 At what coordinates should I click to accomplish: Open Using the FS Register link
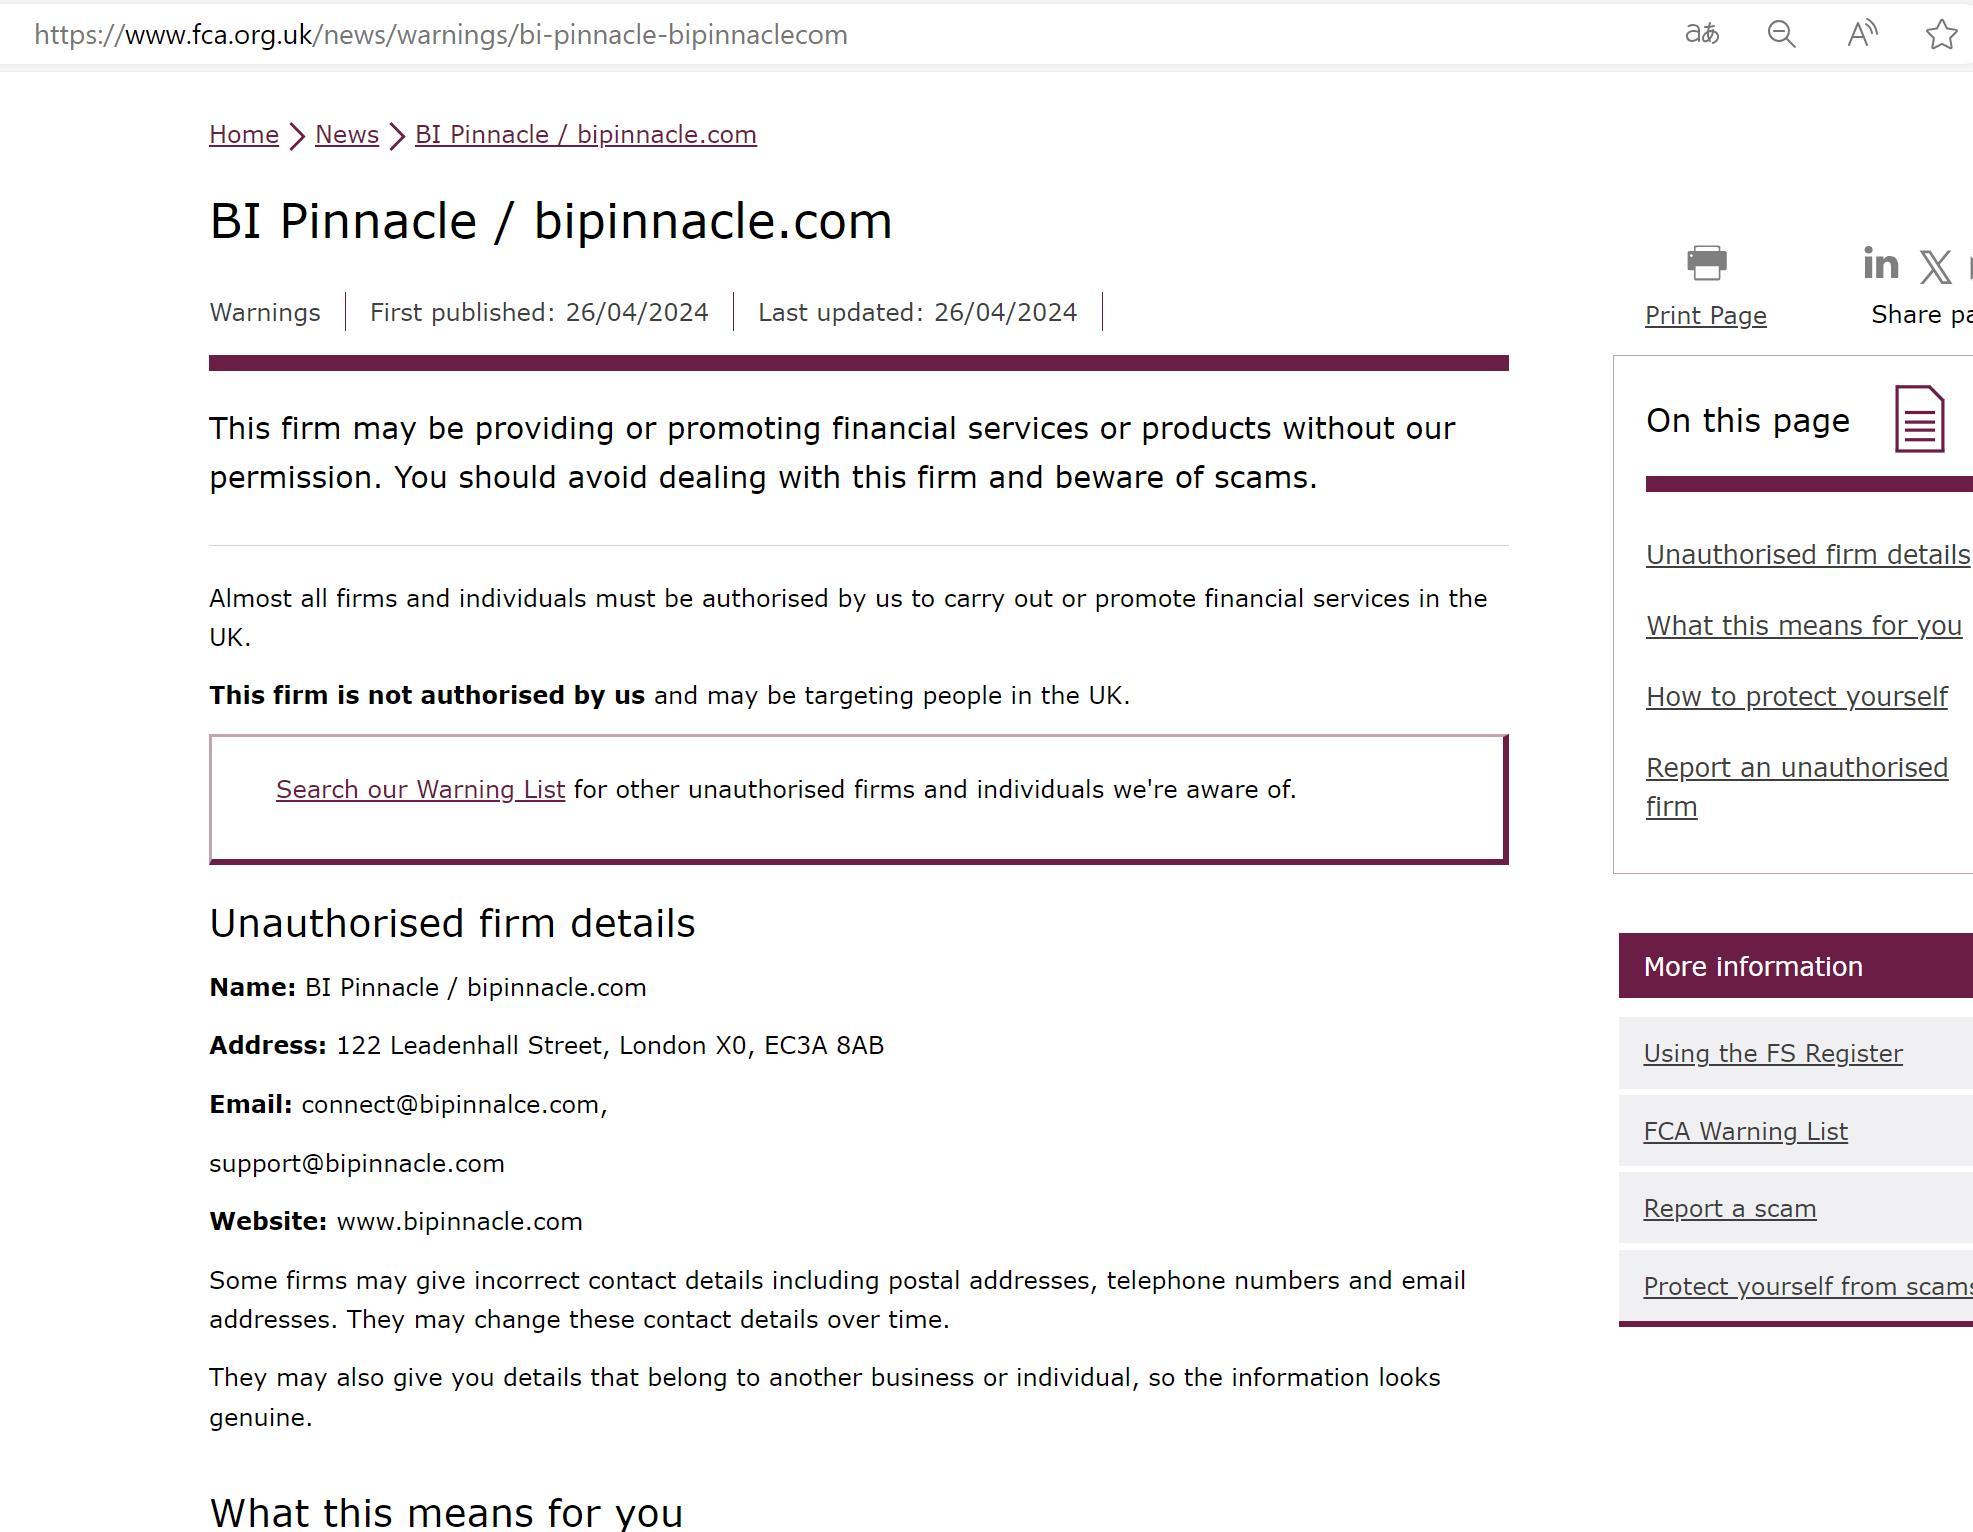click(x=1772, y=1054)
